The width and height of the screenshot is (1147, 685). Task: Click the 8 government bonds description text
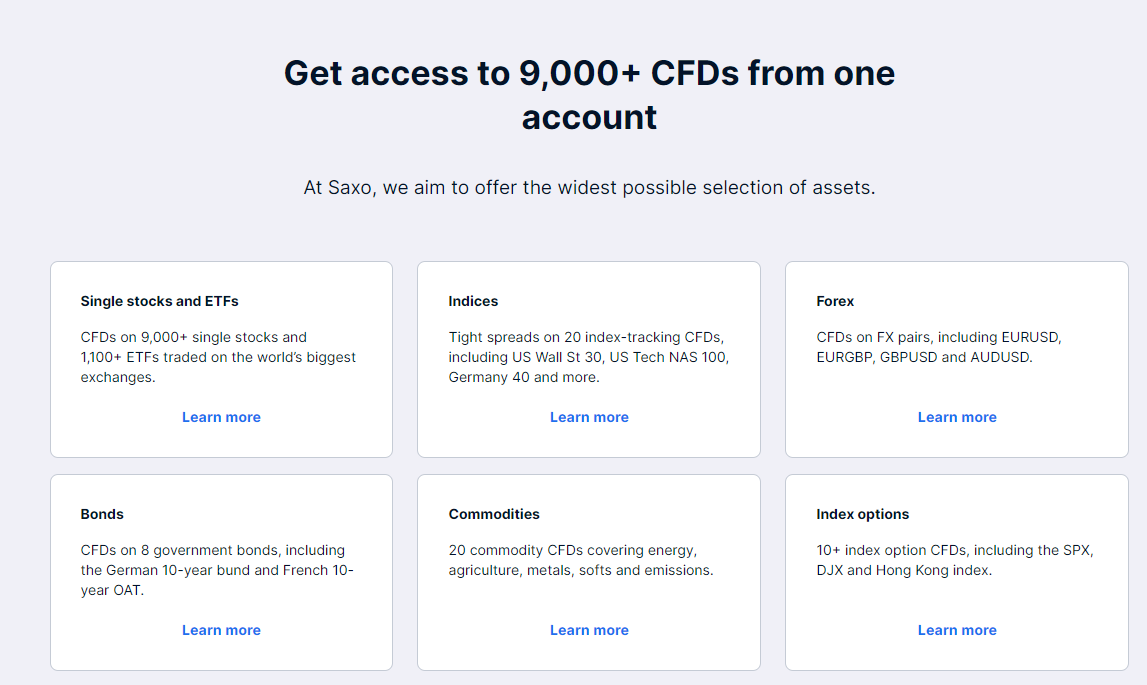(x=217, y=570)
